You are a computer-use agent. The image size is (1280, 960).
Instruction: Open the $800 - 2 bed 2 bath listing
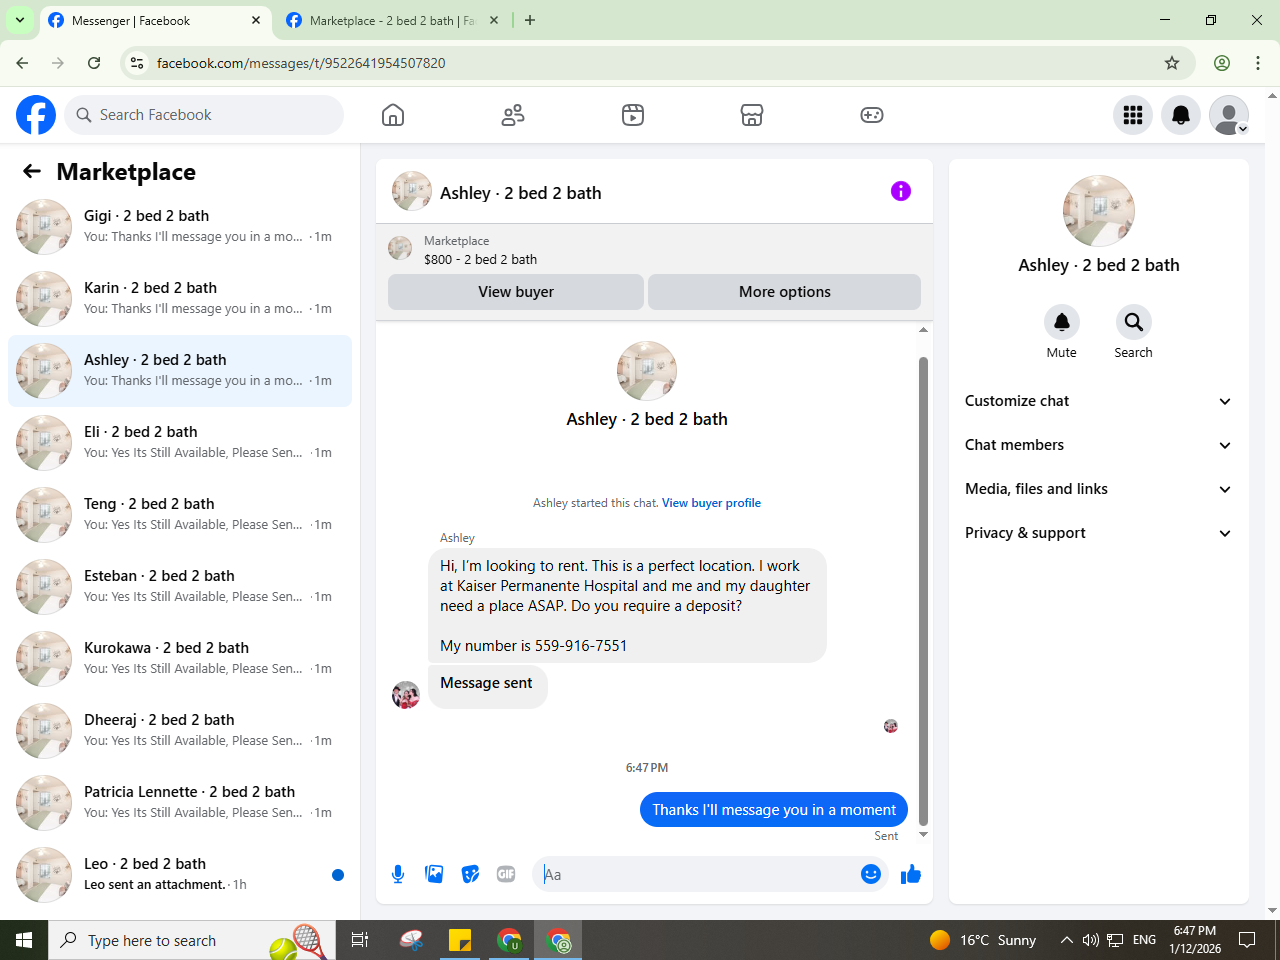480,259
